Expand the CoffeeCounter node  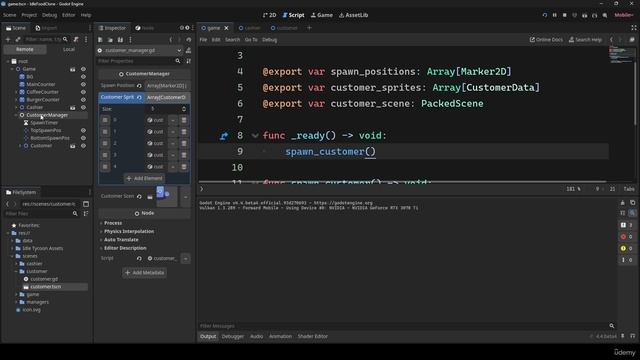pyautogui.click(x=16, y=92)
